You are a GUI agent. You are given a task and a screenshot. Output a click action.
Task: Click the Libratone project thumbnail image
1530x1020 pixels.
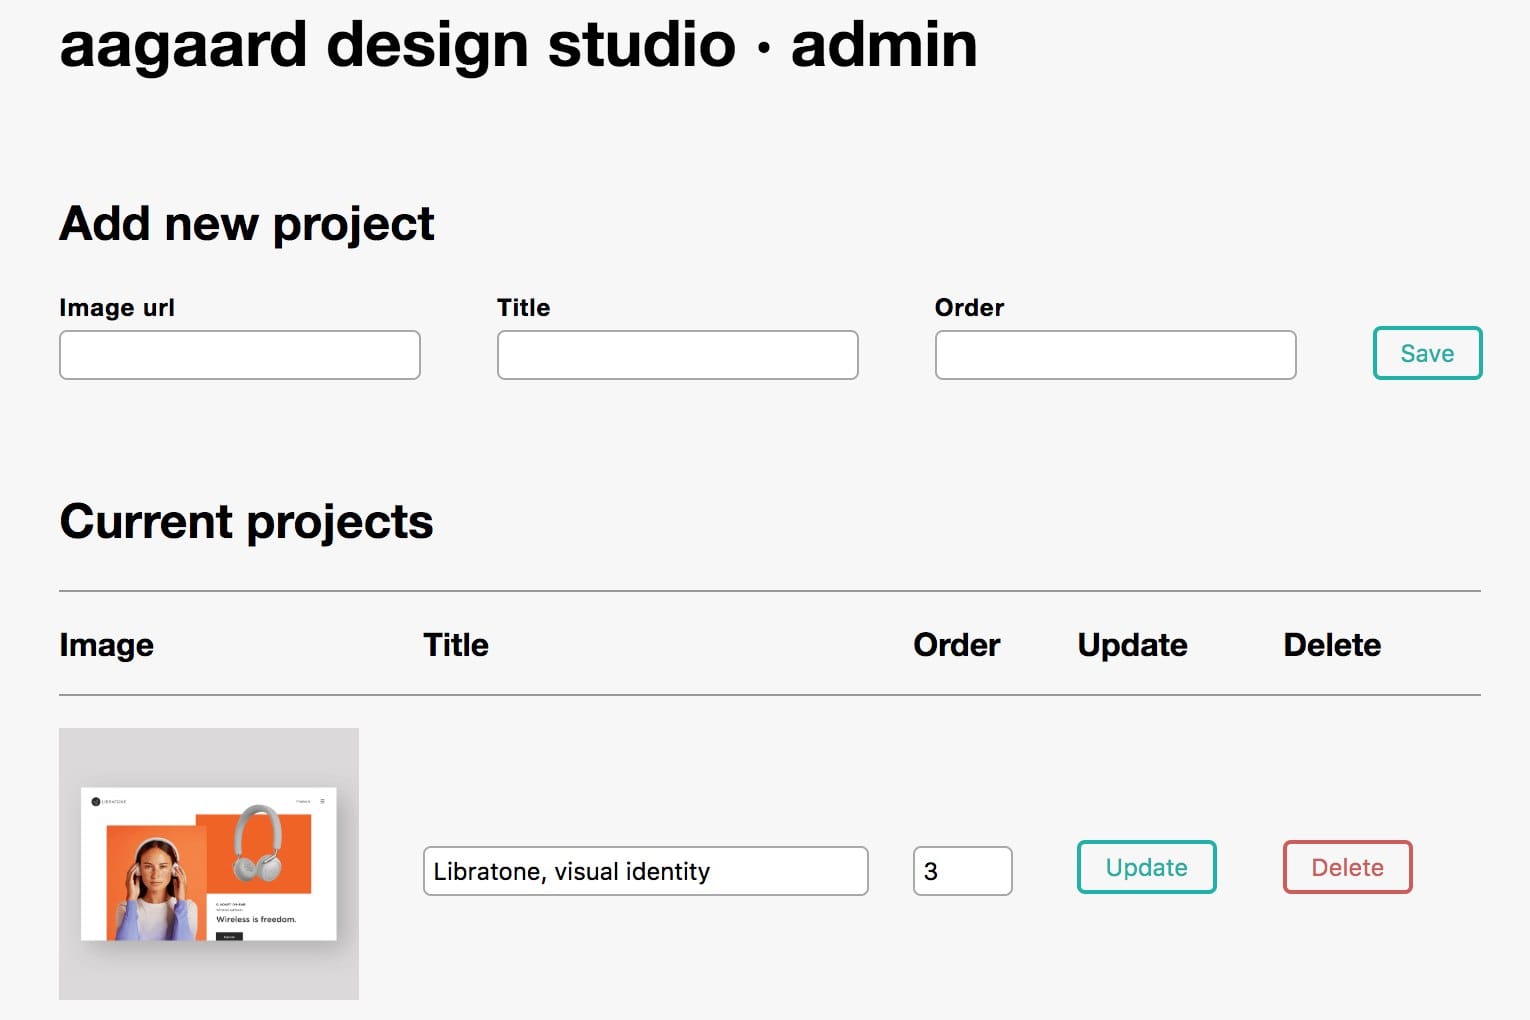coord(209,863)
